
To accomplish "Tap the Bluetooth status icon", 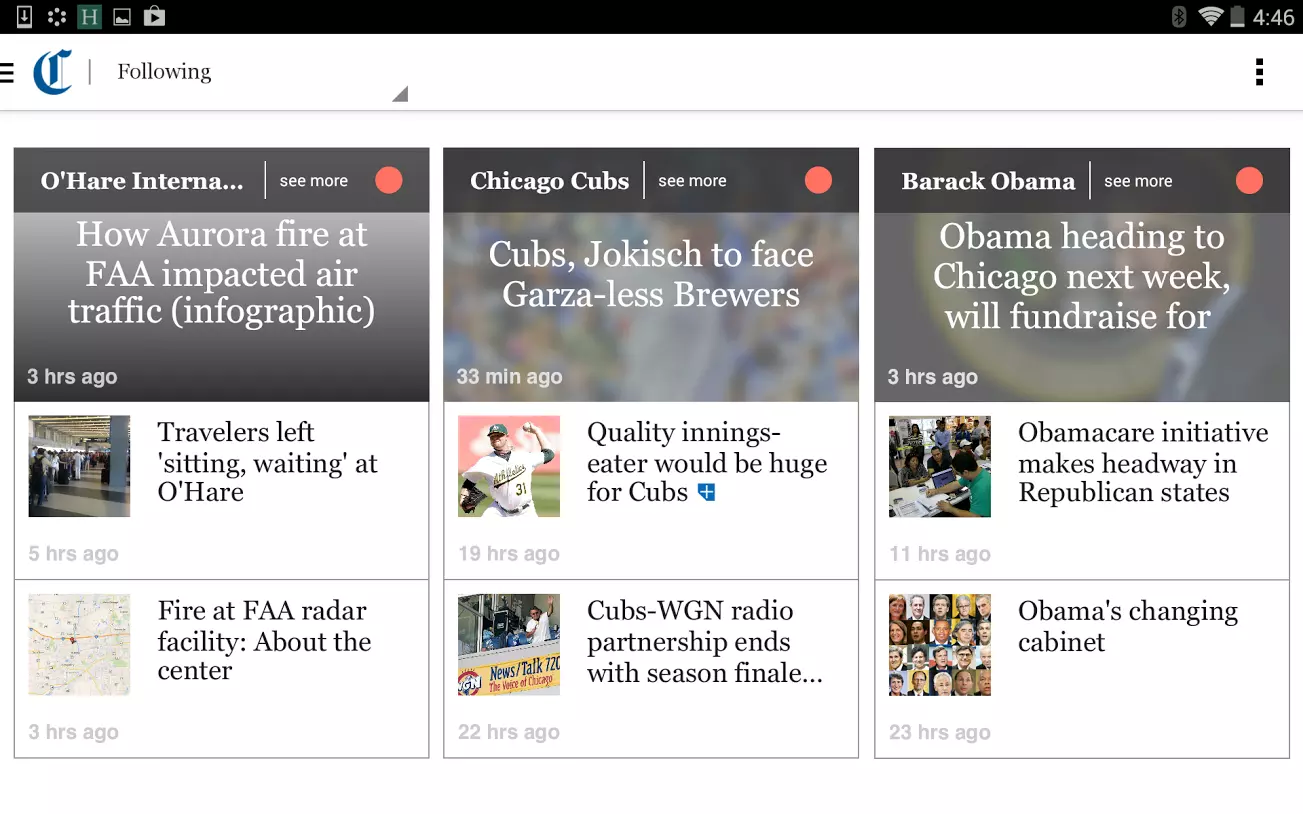I will 1179,17.
